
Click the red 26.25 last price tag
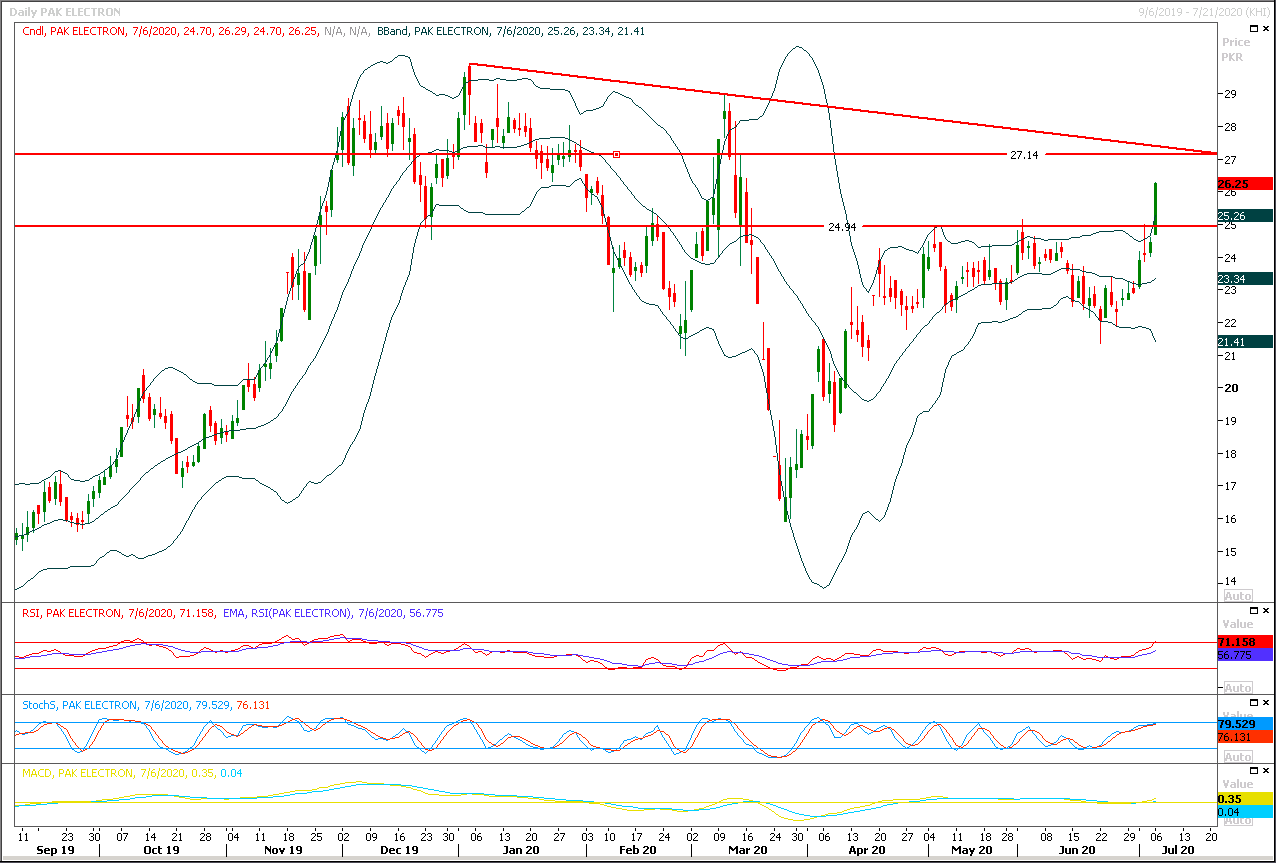(1245, 184)
